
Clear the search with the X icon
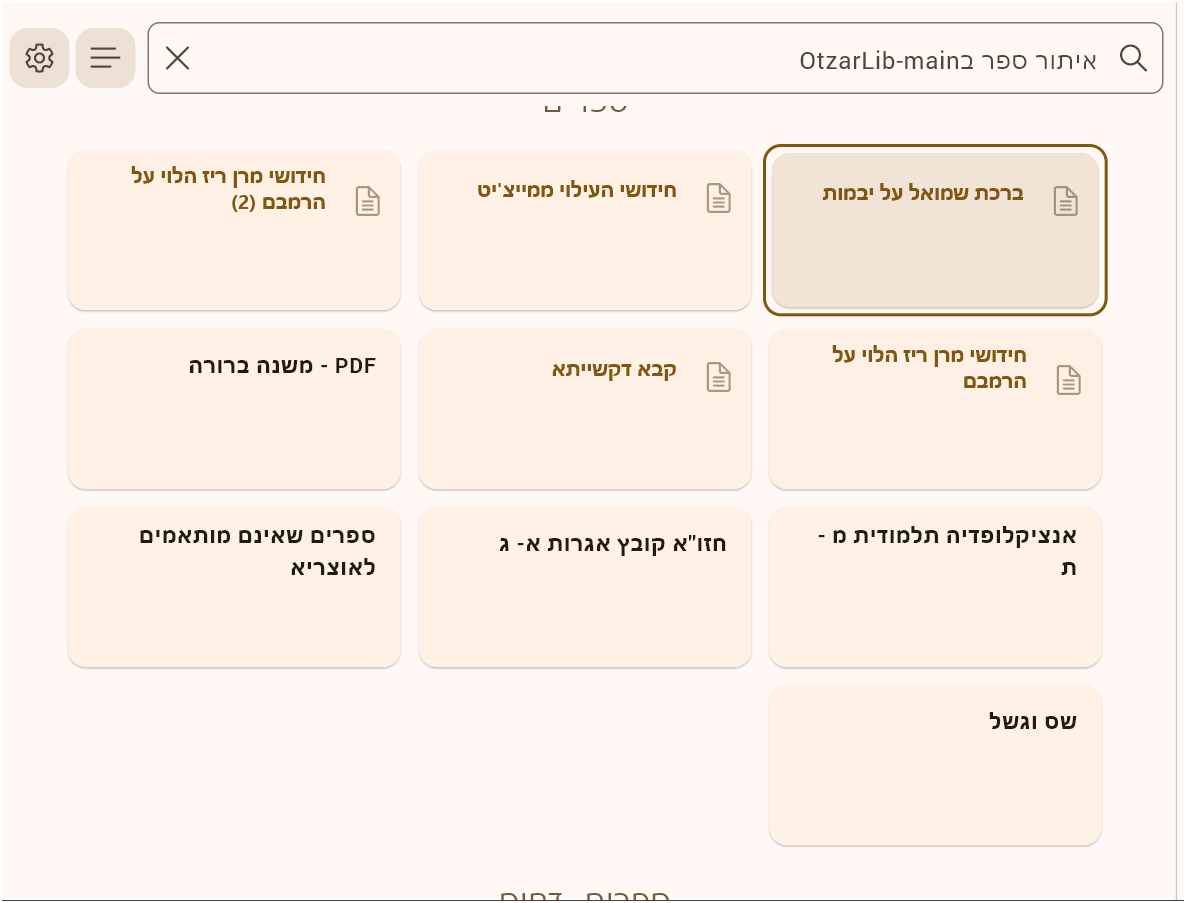177,58
